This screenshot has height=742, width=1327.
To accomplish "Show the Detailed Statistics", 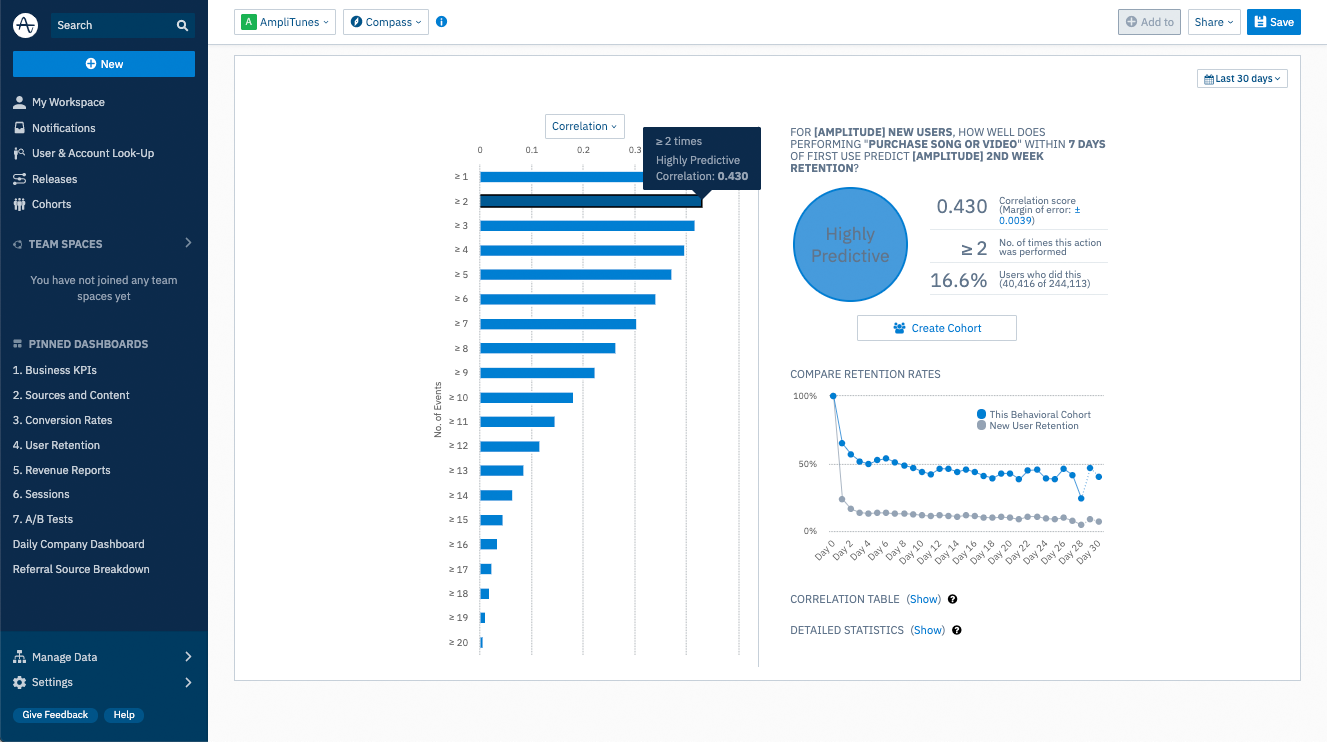I will click(x=928, y=630).
